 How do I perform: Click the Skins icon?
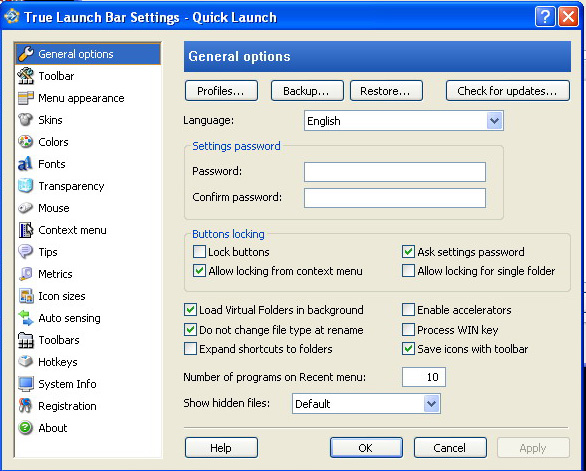[x=26, y=120]
